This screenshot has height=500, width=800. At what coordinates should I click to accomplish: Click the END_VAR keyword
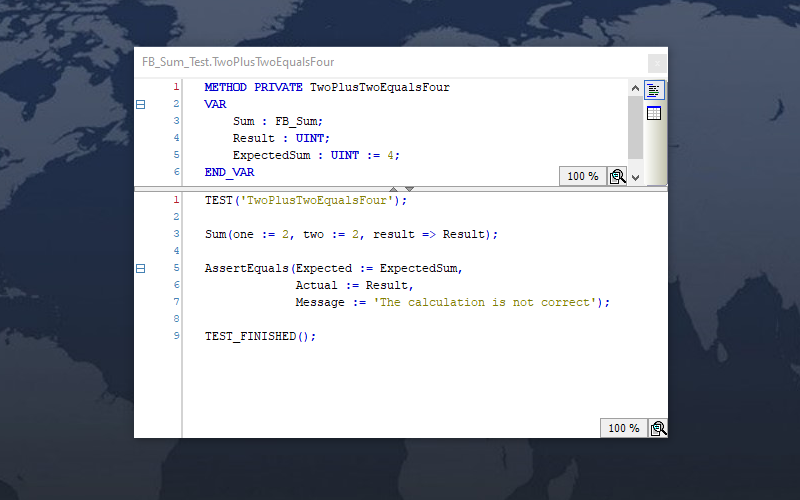coord(229,172)
